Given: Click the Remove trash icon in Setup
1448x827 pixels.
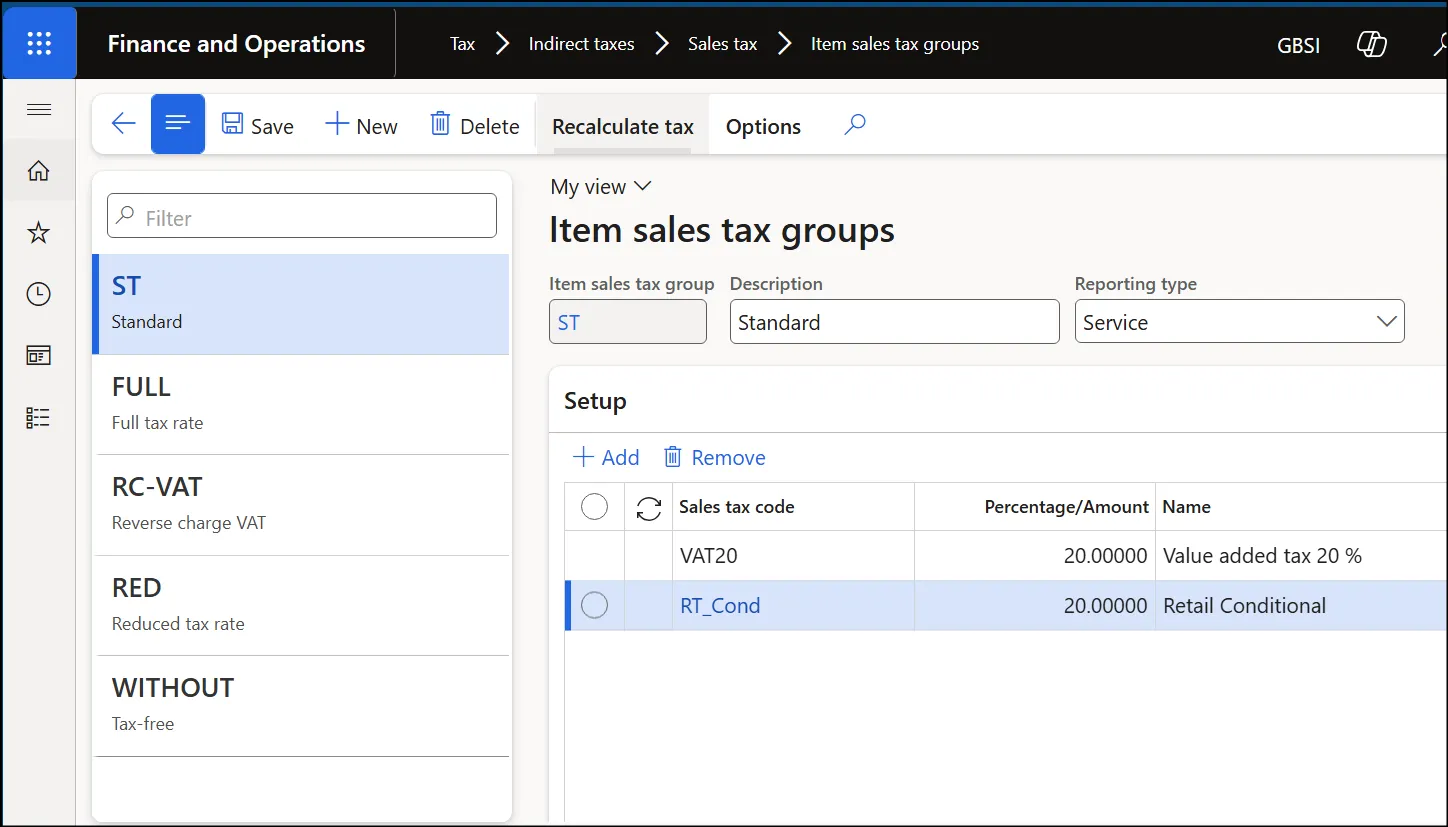Looking at the screenshot, I should pyautogui.click(x=673, y=457).
